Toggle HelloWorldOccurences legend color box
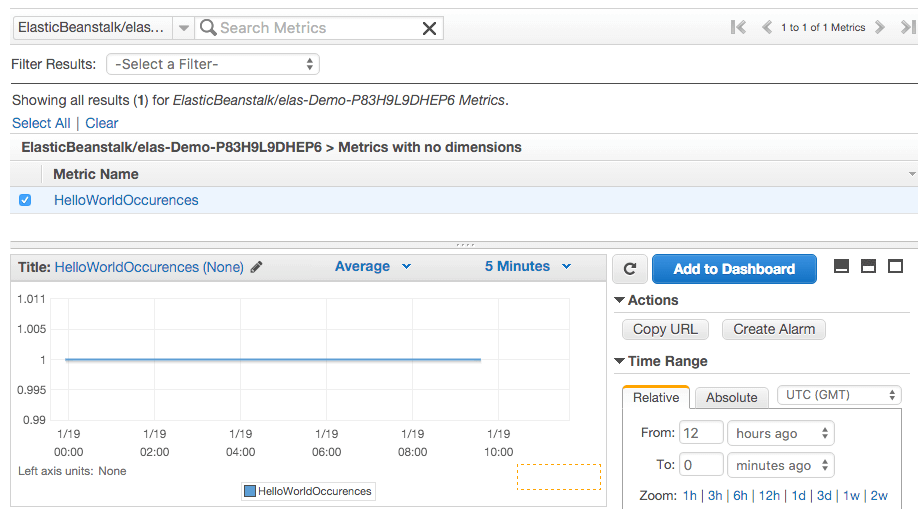 pos(250,491)
